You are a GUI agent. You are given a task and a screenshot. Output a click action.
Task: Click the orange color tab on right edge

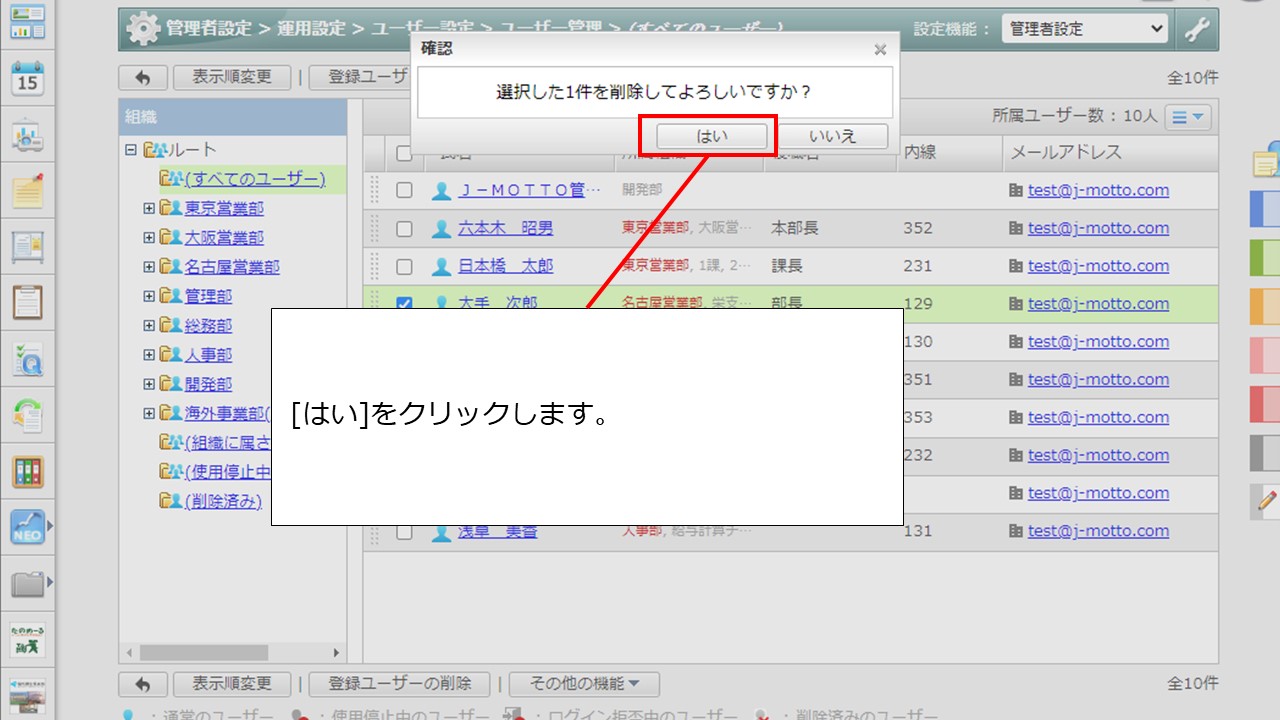point(1264,307)
